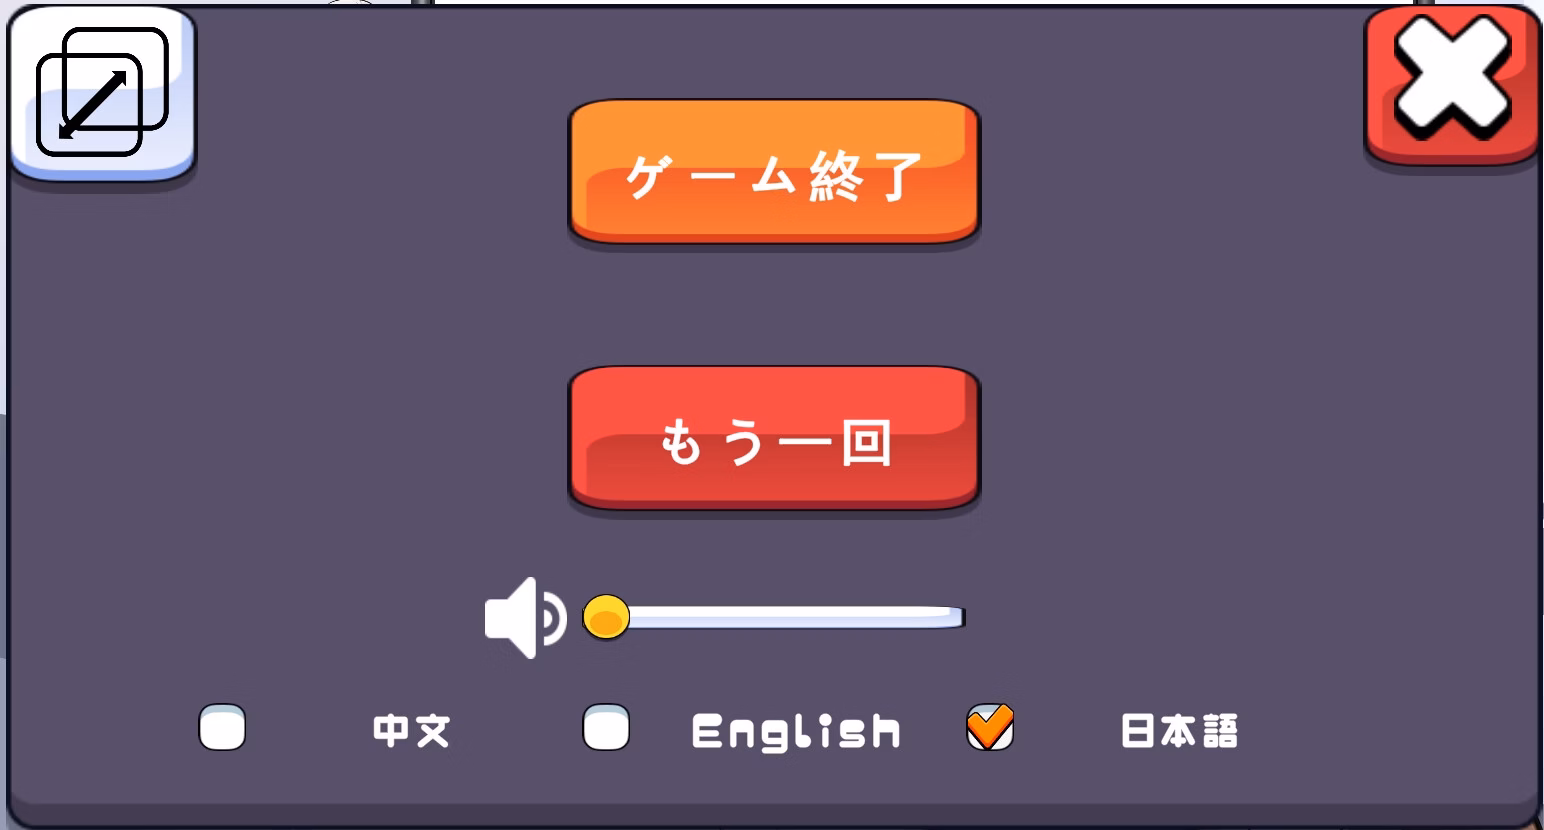Click the yellow volume slider knob

[x=606, y=617]
